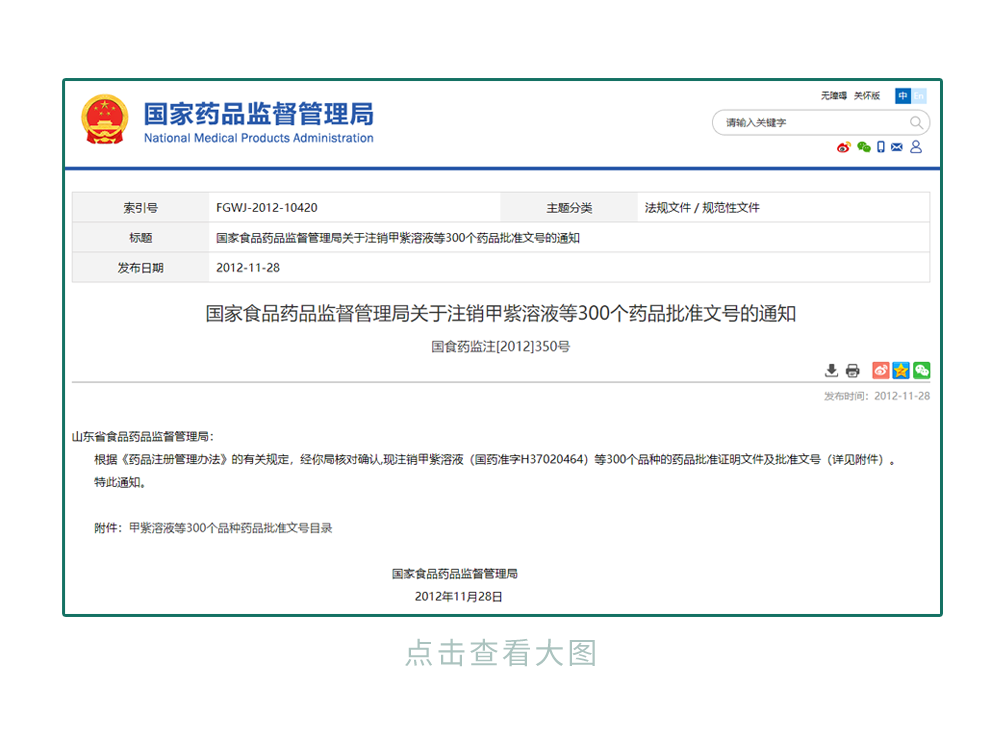The image size is (1000, 736).
Task: Click the title text in the 标题 table row
Action: 398,238
